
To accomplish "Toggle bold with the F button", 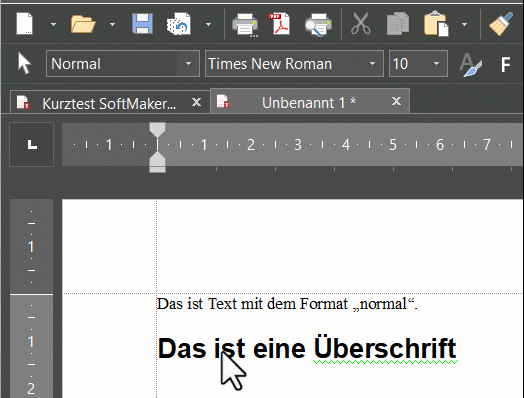I will click(506, 64).
